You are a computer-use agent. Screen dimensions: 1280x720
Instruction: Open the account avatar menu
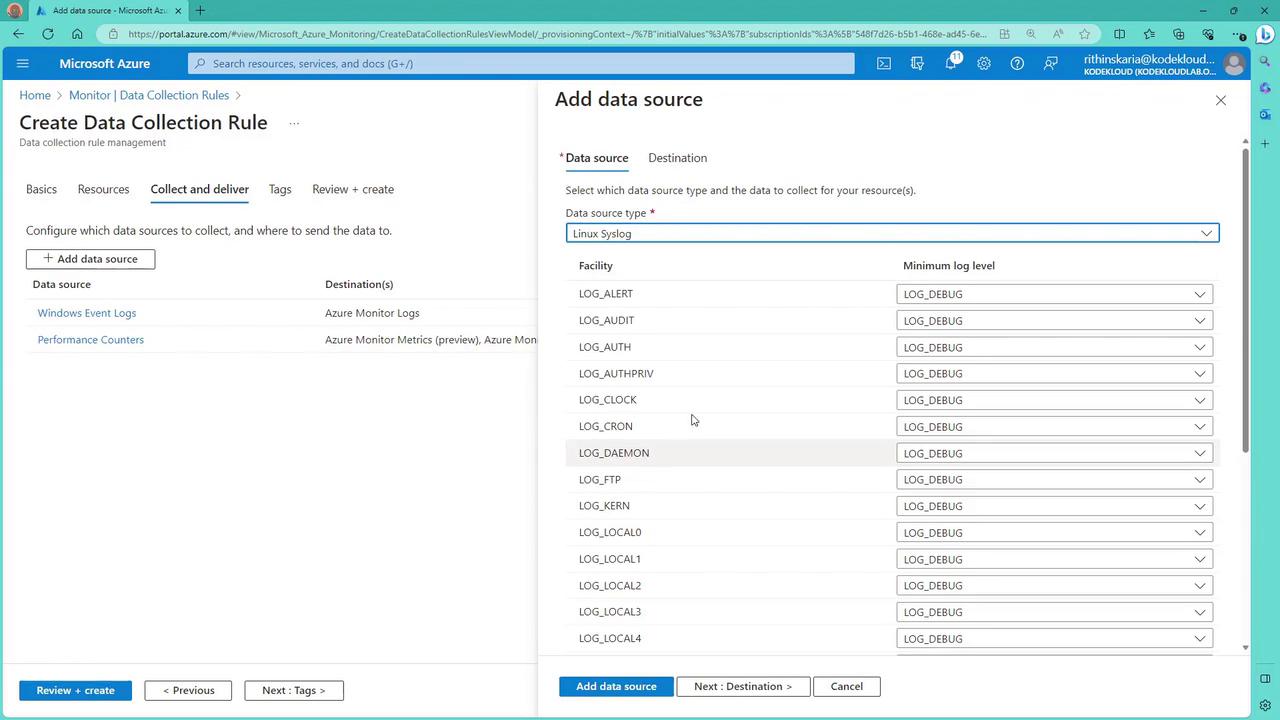click(x=1234, y=64)
